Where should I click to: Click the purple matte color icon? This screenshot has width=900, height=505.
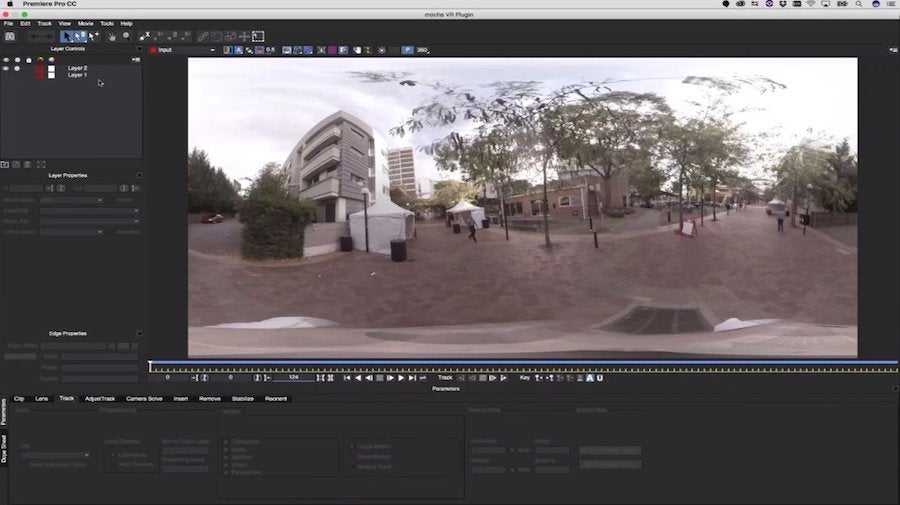(x=332, y=50)
